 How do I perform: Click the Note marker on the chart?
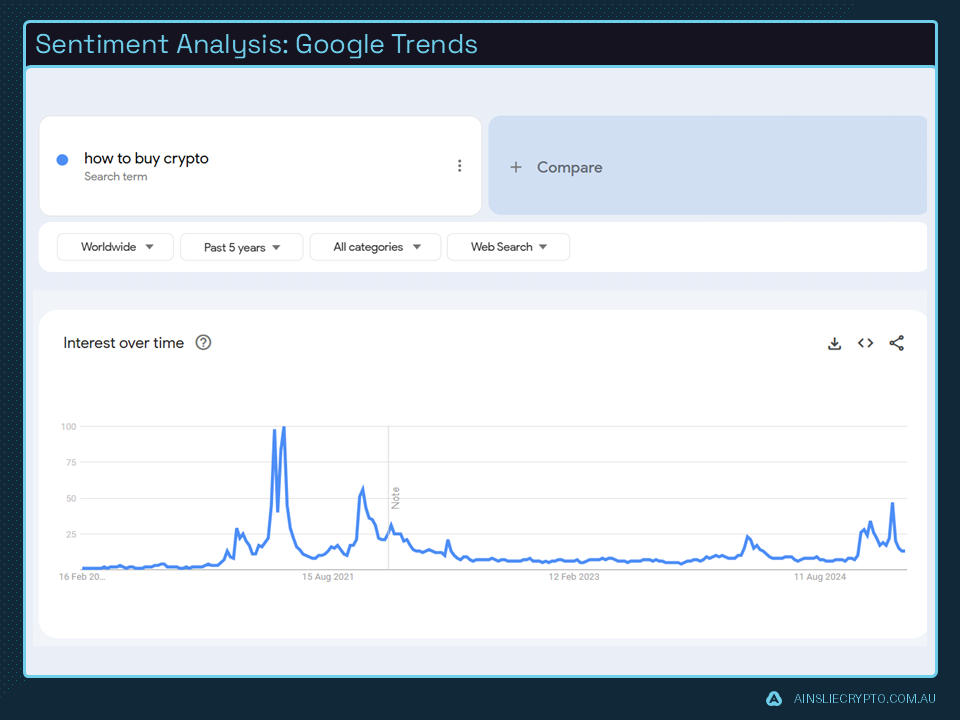394,495
